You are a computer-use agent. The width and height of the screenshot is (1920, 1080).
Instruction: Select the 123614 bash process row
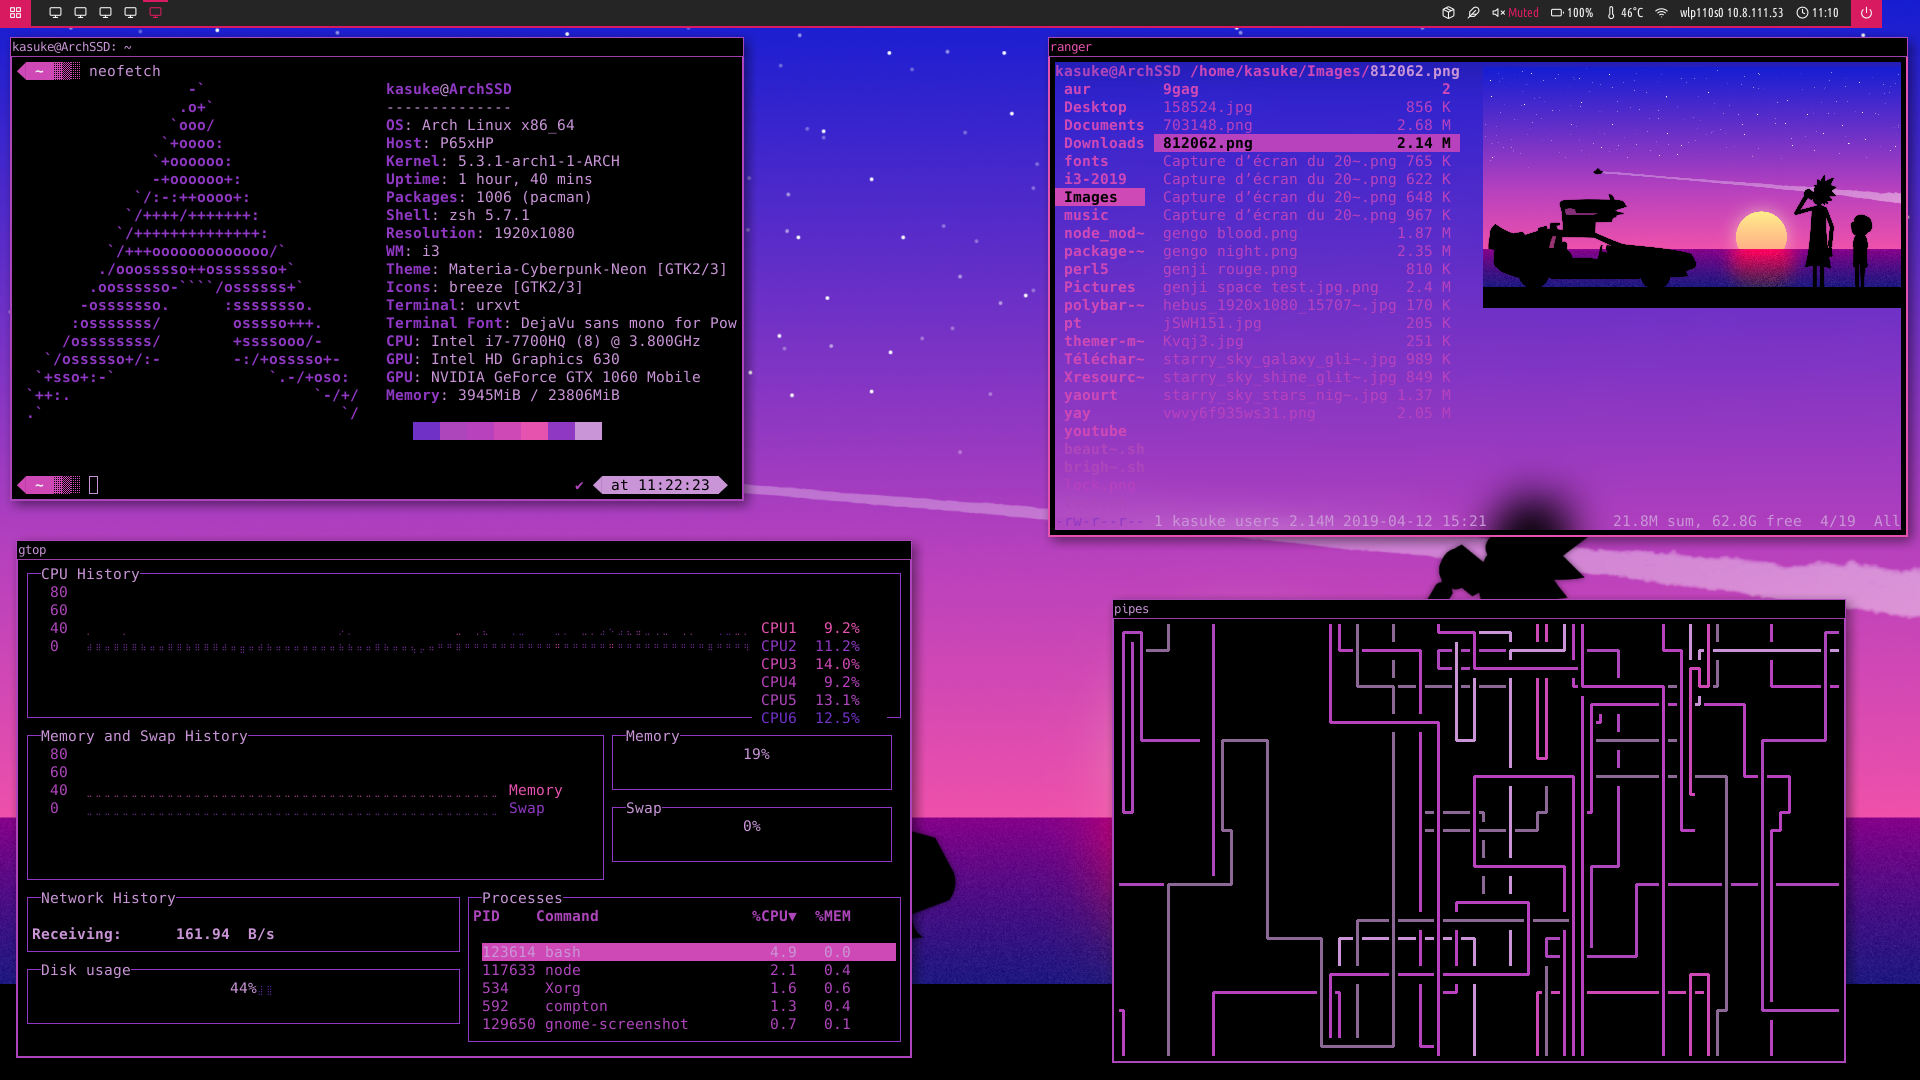688,952
